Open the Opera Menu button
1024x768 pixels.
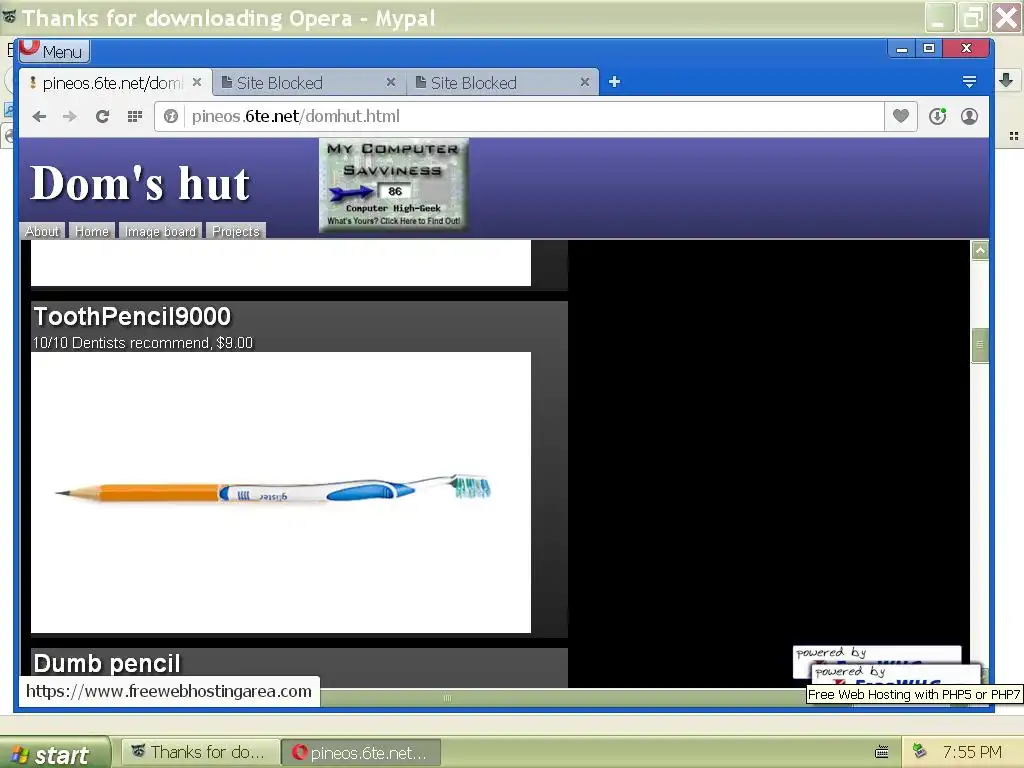point(54,51)
